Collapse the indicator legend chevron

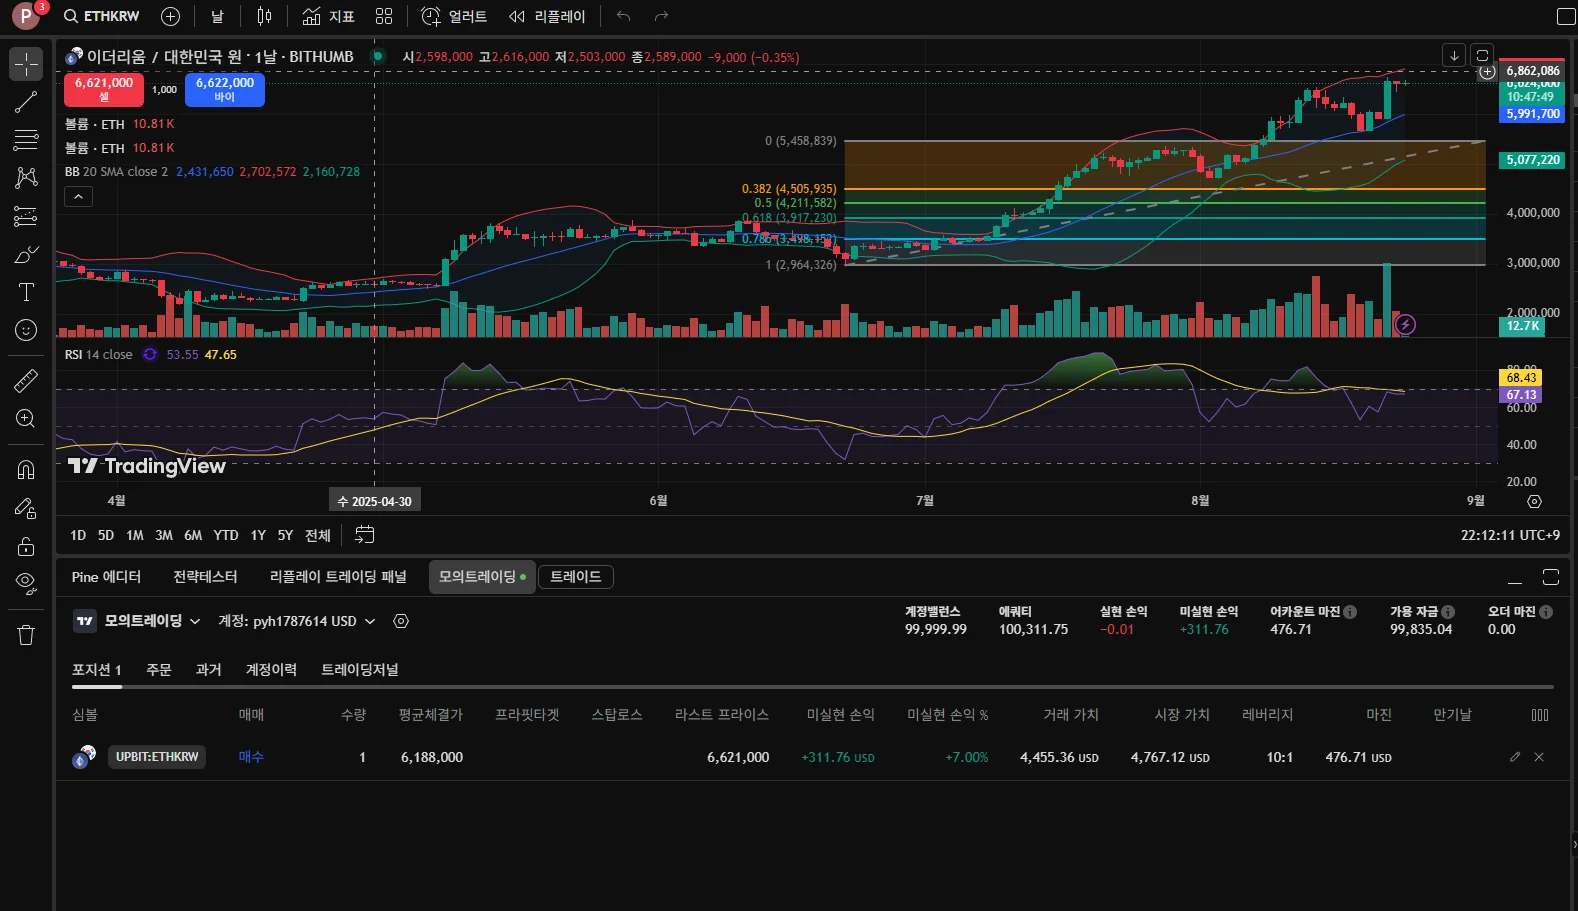(78, 197)
